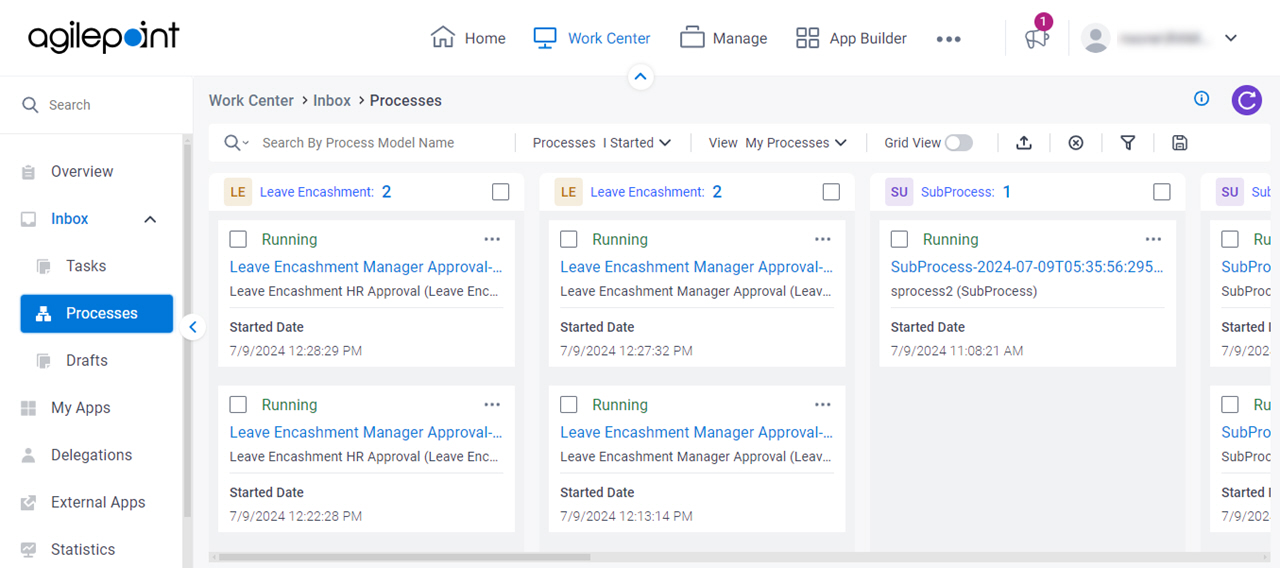Image resolution: width=1280 pixels, height=568 pixels.
Task: Open Leave Encashment link on 12:28:29 card
Action: coord(366,267)
